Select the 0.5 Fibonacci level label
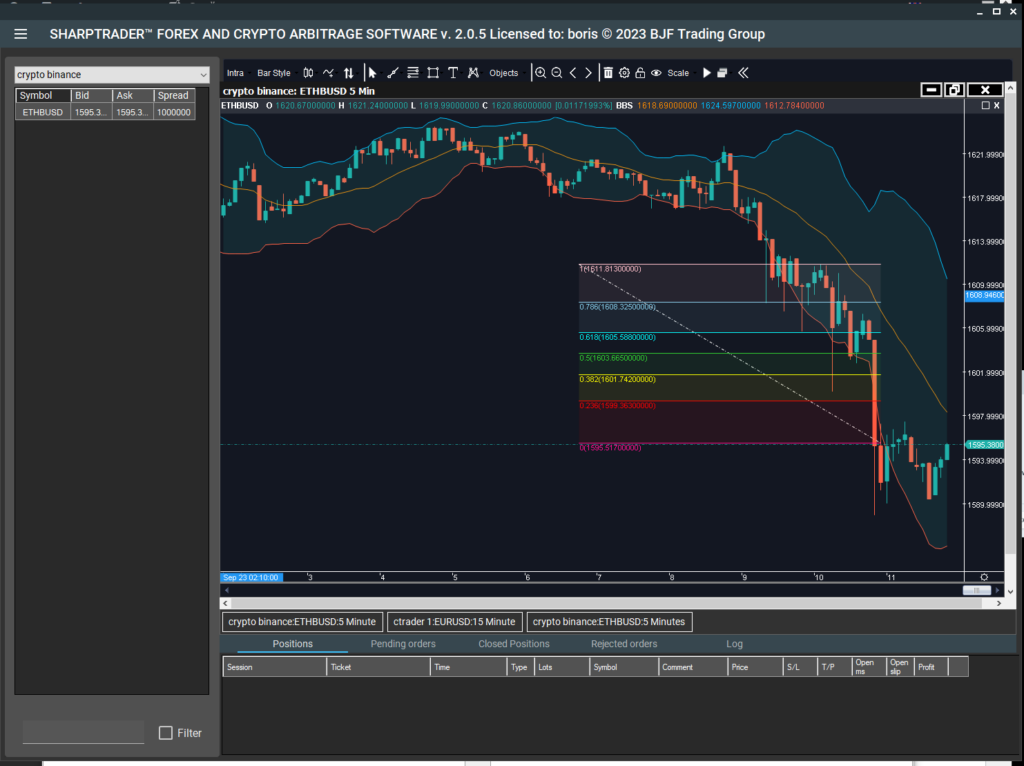1024x766 pixels. 613,358
